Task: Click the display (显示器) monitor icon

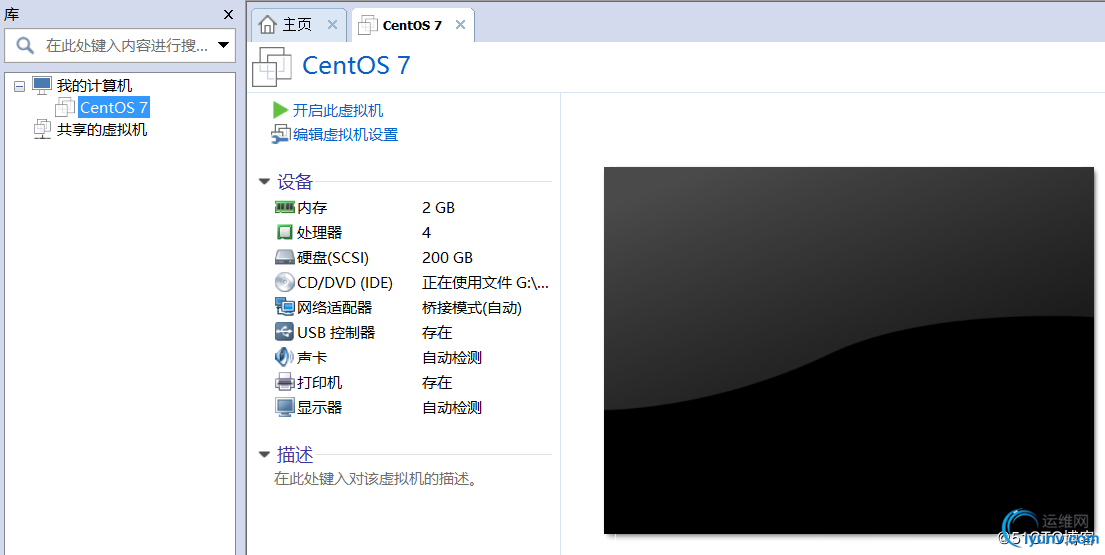Action: pyautogui.click(x=284, y=407)
